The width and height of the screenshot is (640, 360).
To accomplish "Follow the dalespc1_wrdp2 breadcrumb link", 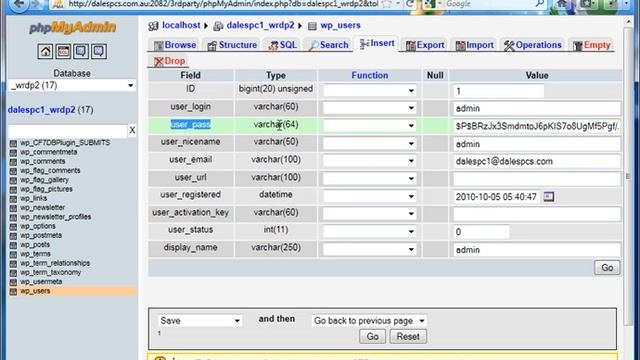I will tap(260, 25).
